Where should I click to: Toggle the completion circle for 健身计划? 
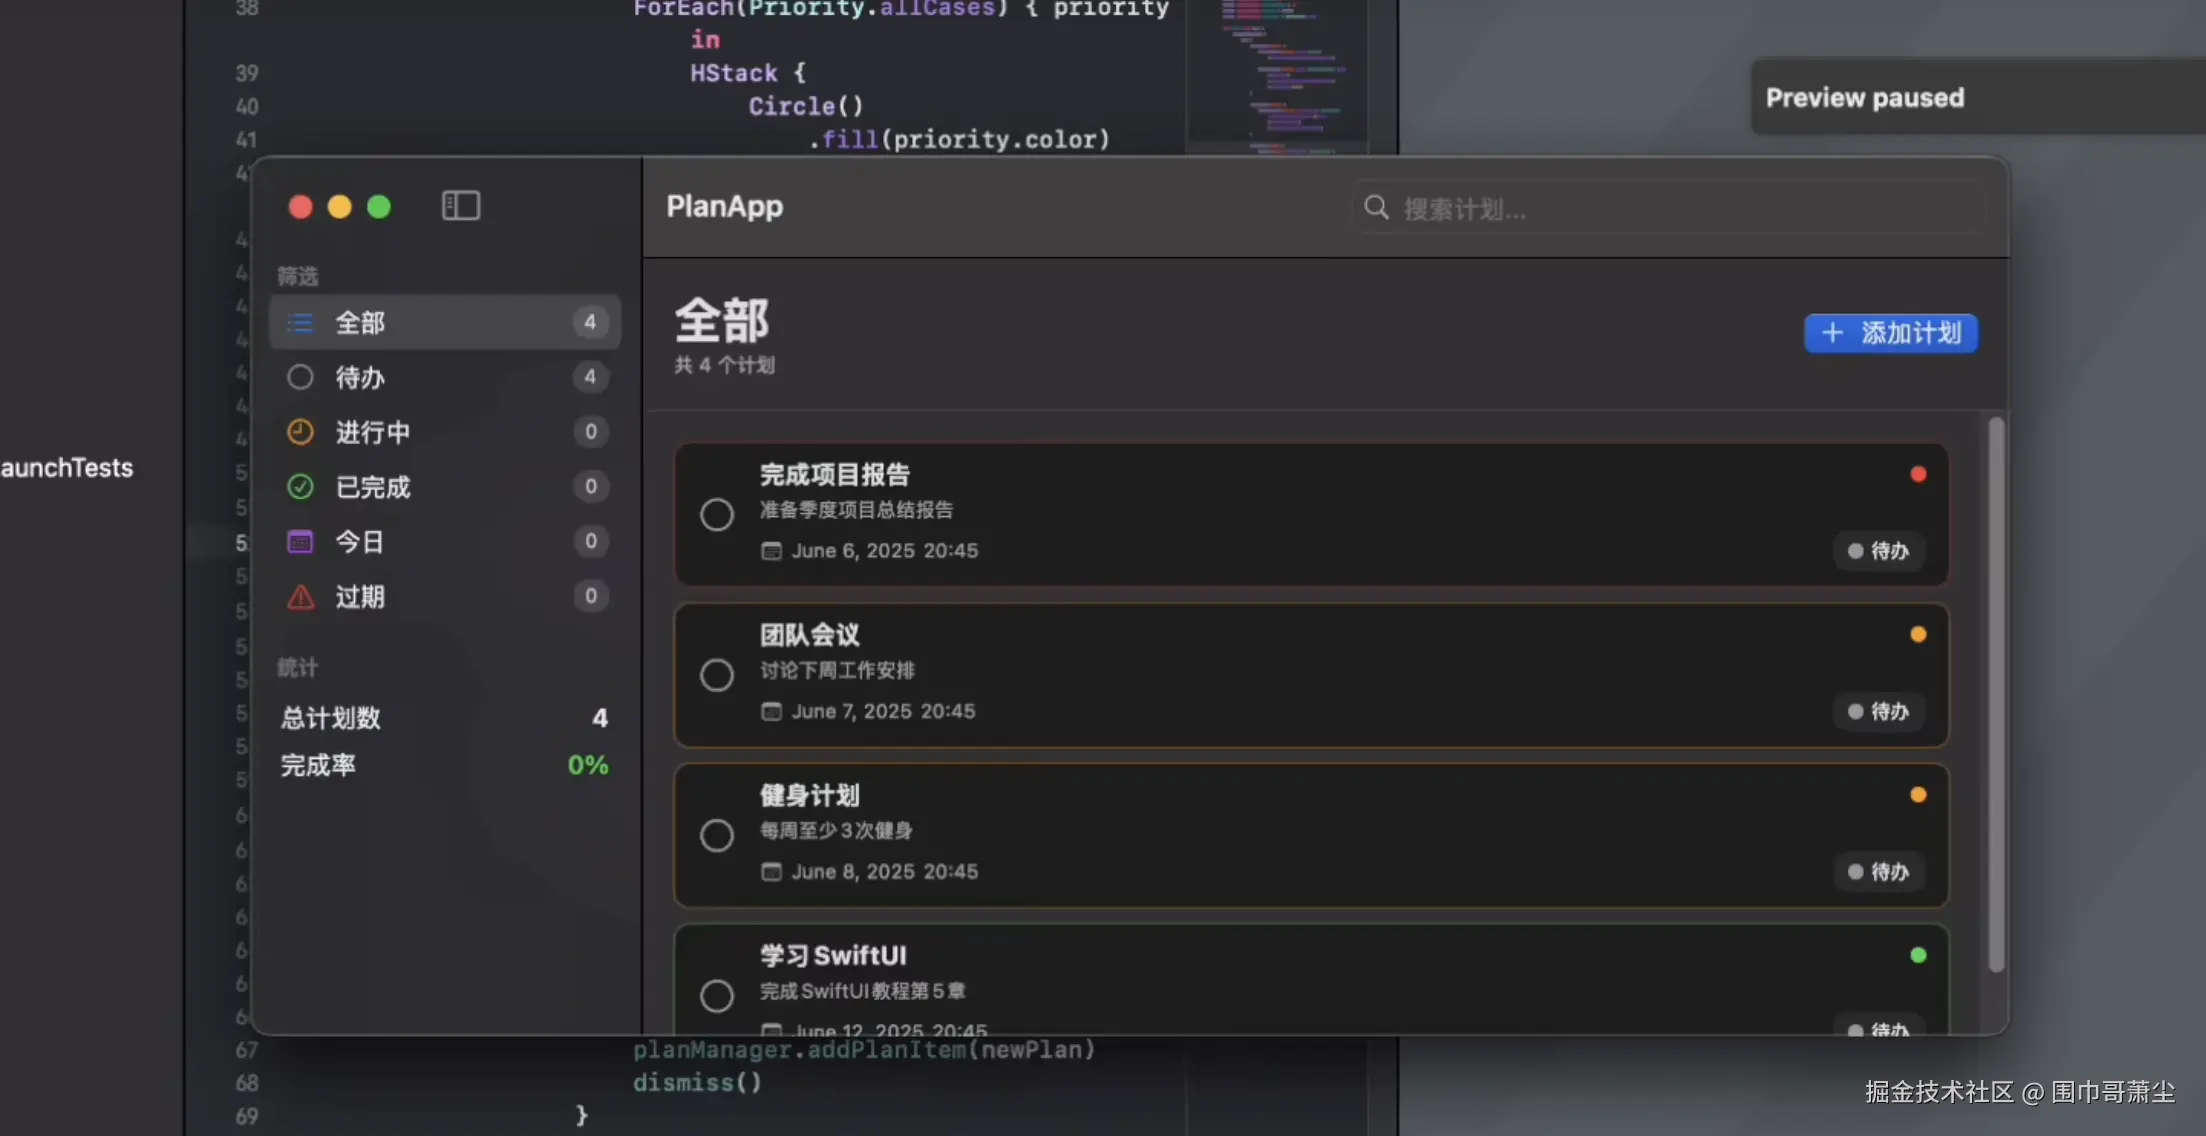pos(717,835)
